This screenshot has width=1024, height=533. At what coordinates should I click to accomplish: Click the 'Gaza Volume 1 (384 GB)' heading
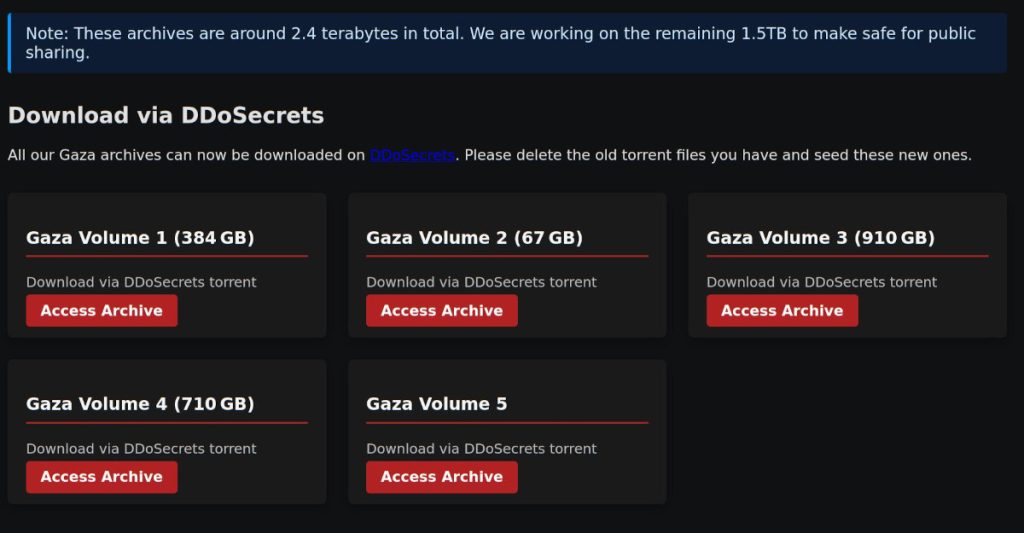point(140,238)
